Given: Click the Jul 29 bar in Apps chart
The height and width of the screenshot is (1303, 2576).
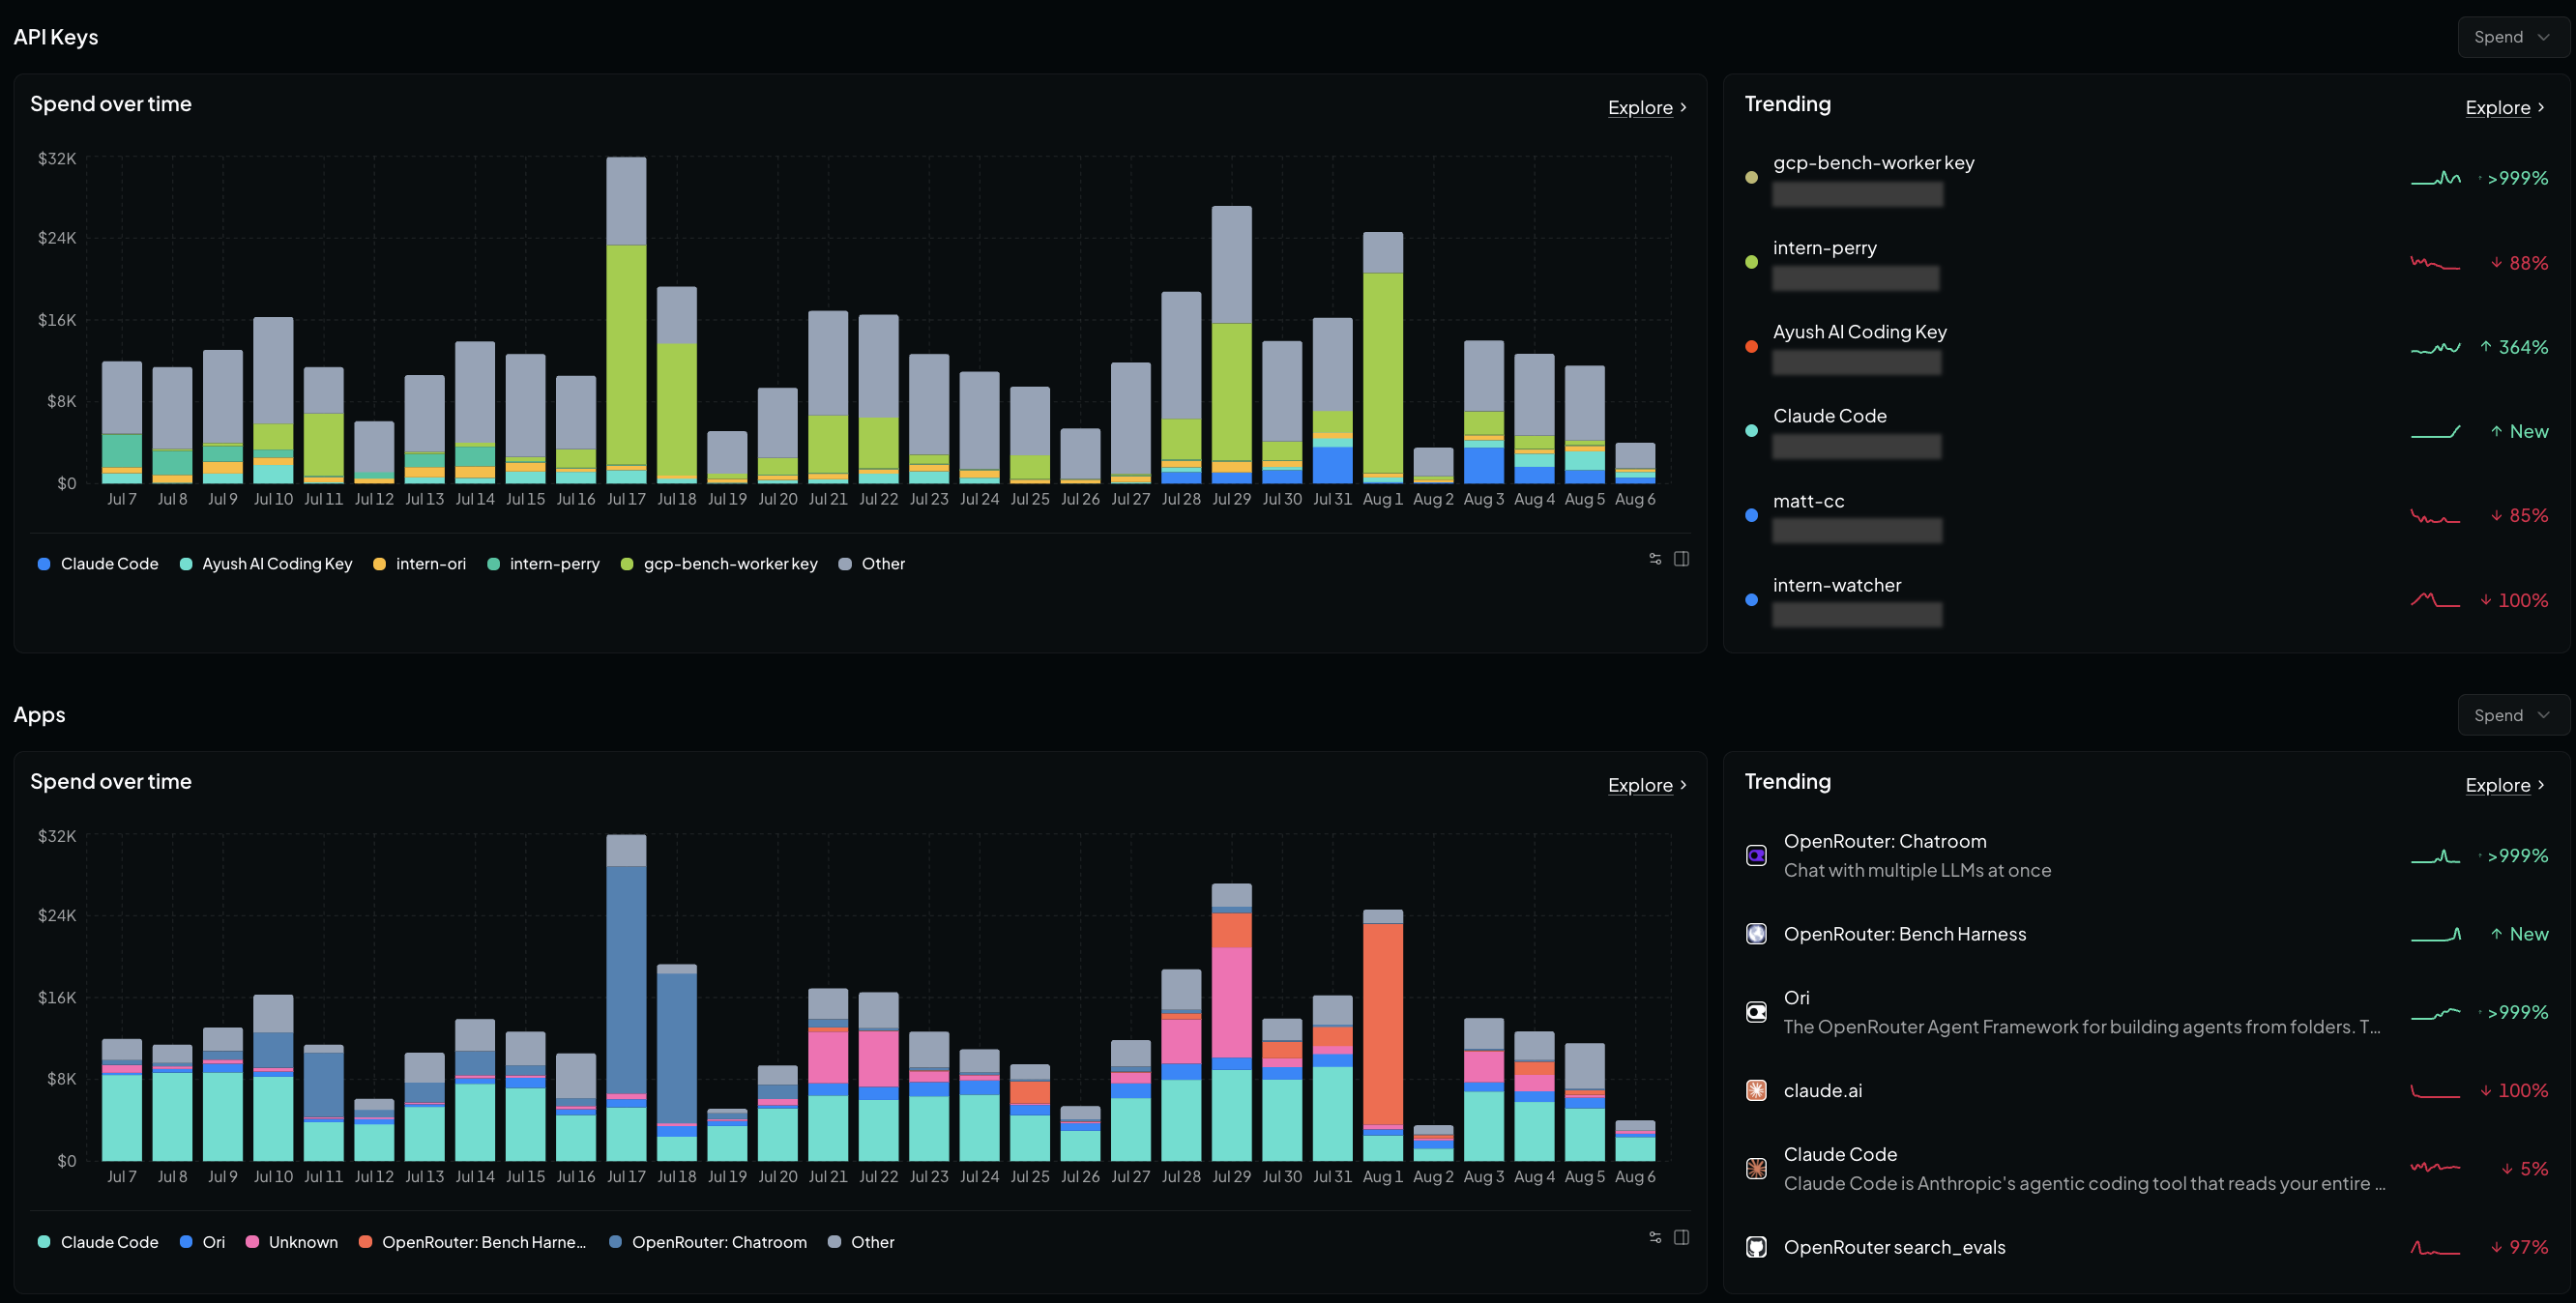Looking at the screenshot, I should pyautogui.click(x=1231, y=1022).
